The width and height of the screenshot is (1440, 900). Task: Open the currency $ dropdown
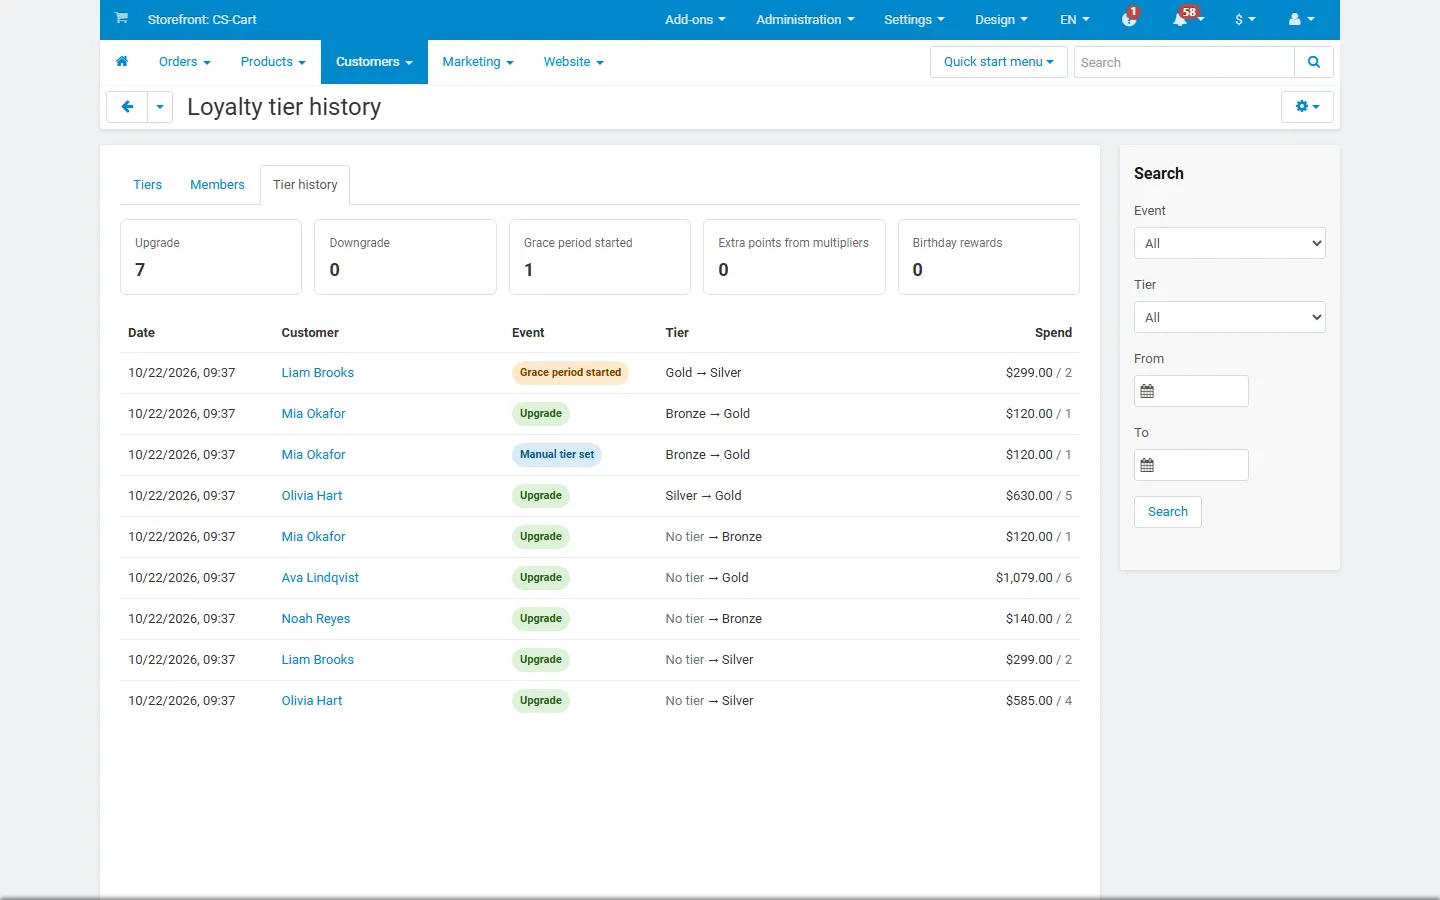click(x=1245, y=19)
